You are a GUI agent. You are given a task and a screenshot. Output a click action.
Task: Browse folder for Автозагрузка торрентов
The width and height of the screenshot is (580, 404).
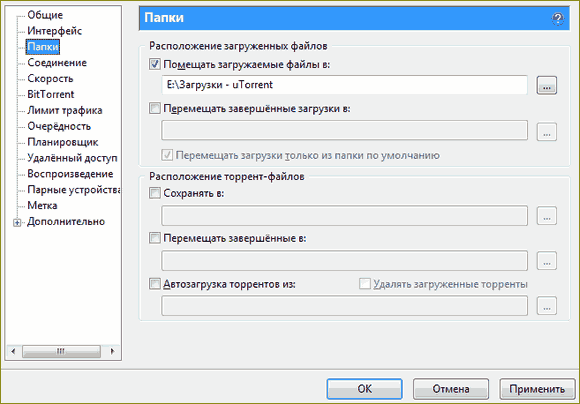[547, 306]
